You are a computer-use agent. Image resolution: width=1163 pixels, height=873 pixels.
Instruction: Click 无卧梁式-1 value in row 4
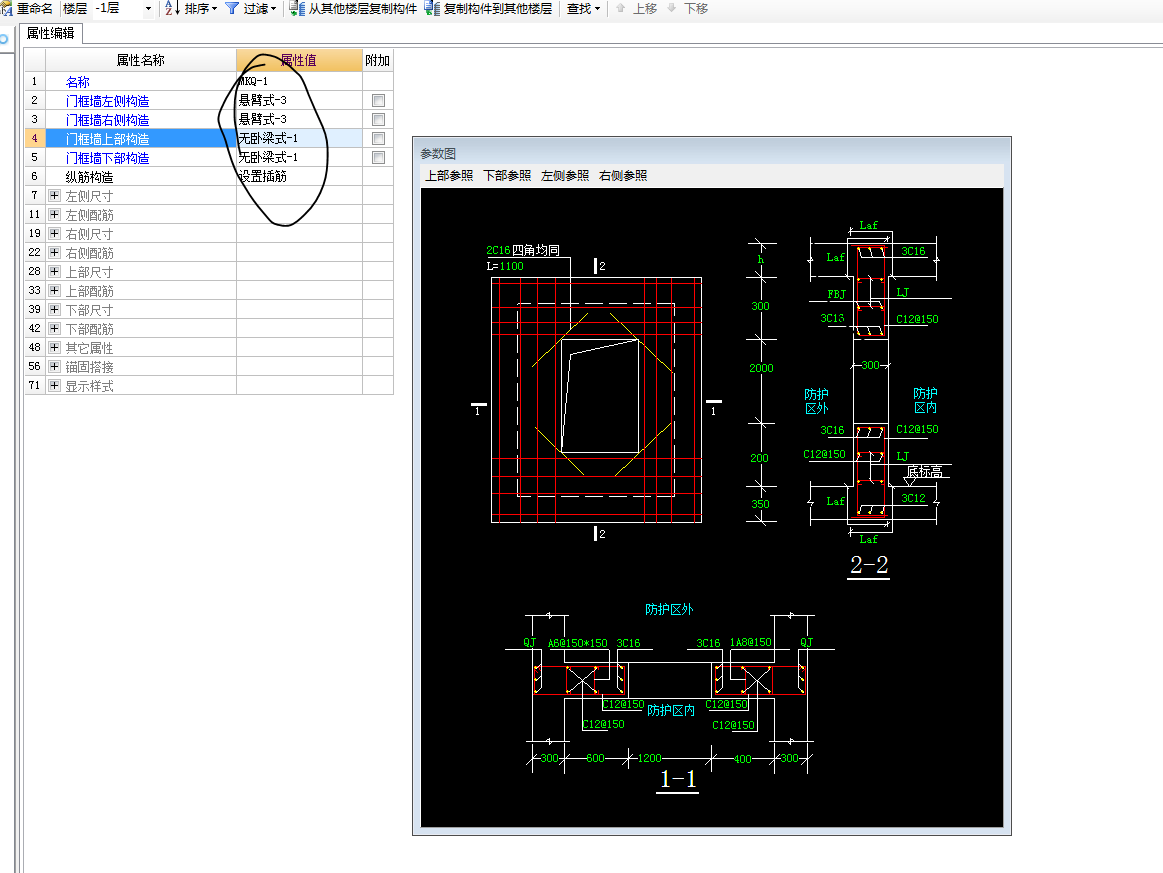(299, 139)
